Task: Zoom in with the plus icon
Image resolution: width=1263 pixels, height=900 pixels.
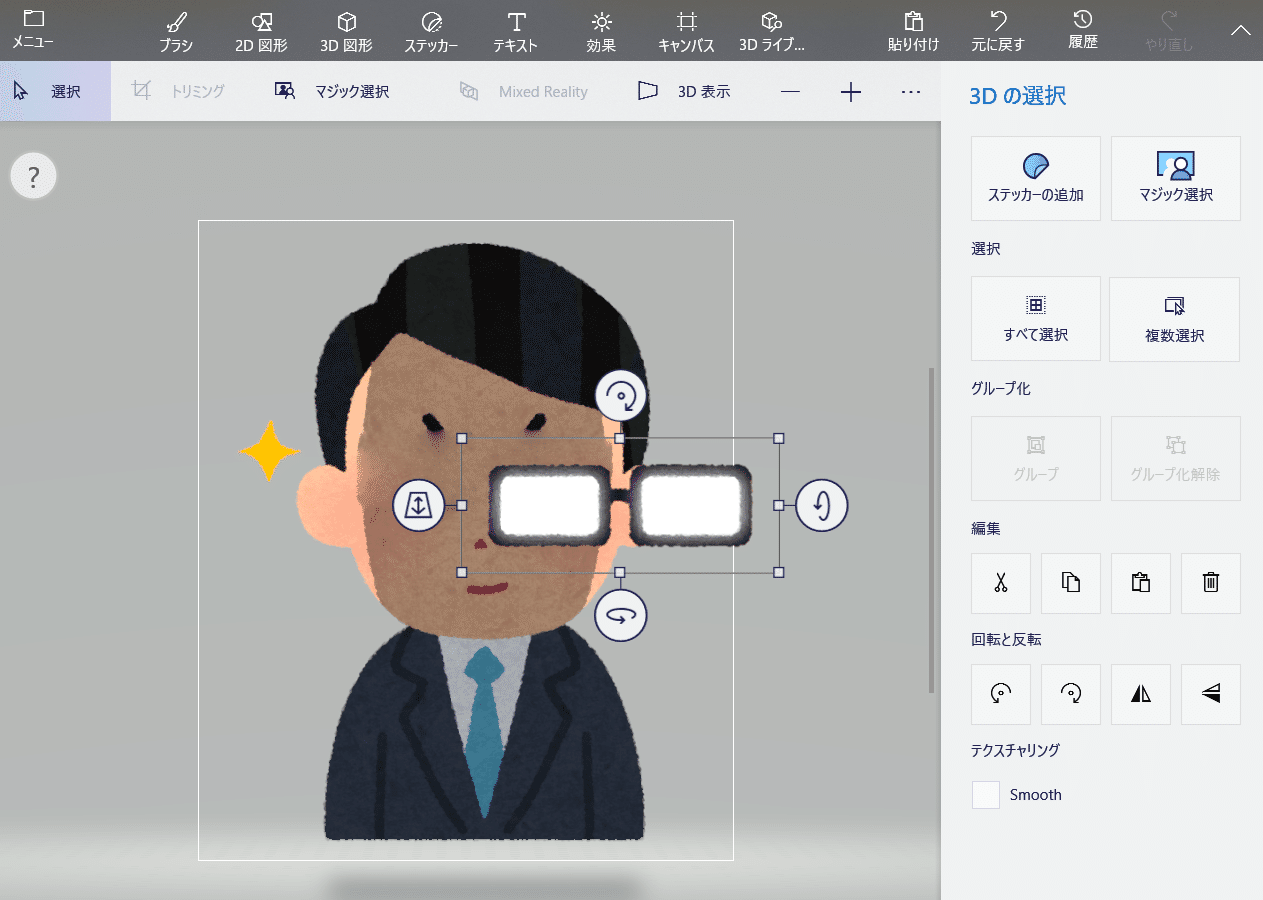Action: click(850, 92)
